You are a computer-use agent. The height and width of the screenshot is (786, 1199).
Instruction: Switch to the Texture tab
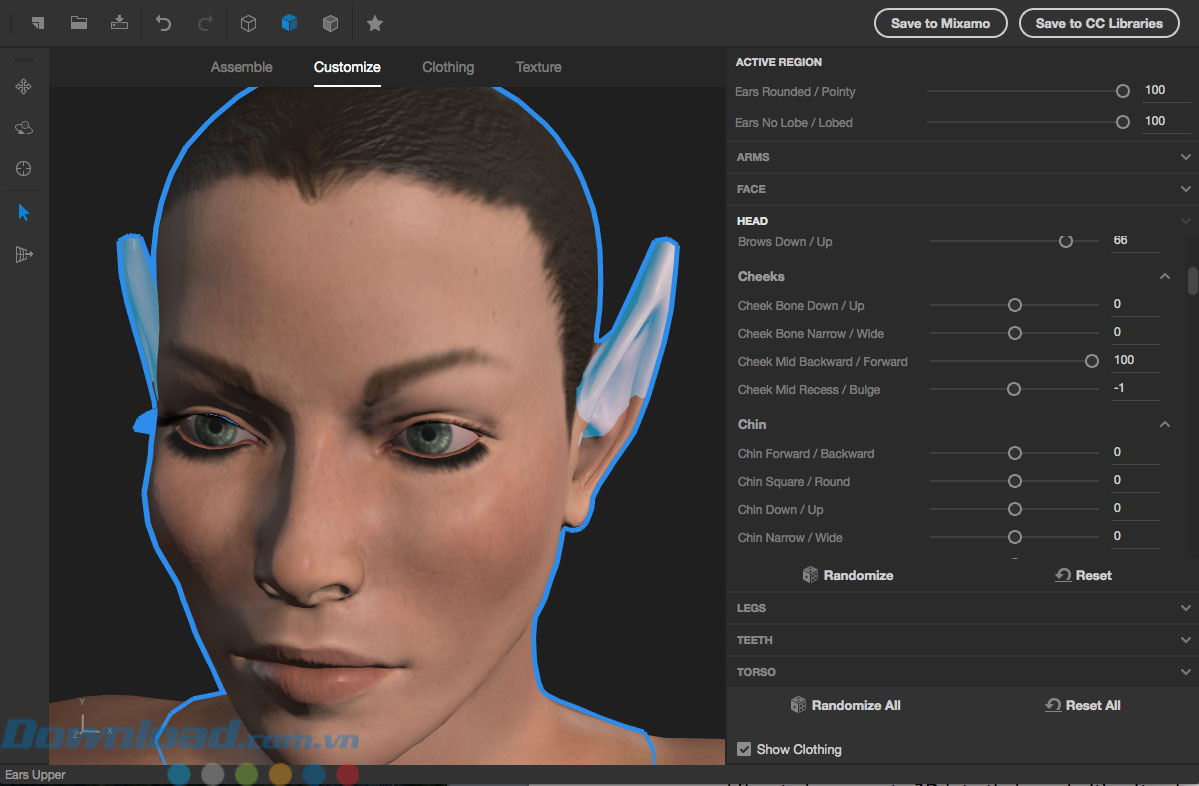point(538,67)
